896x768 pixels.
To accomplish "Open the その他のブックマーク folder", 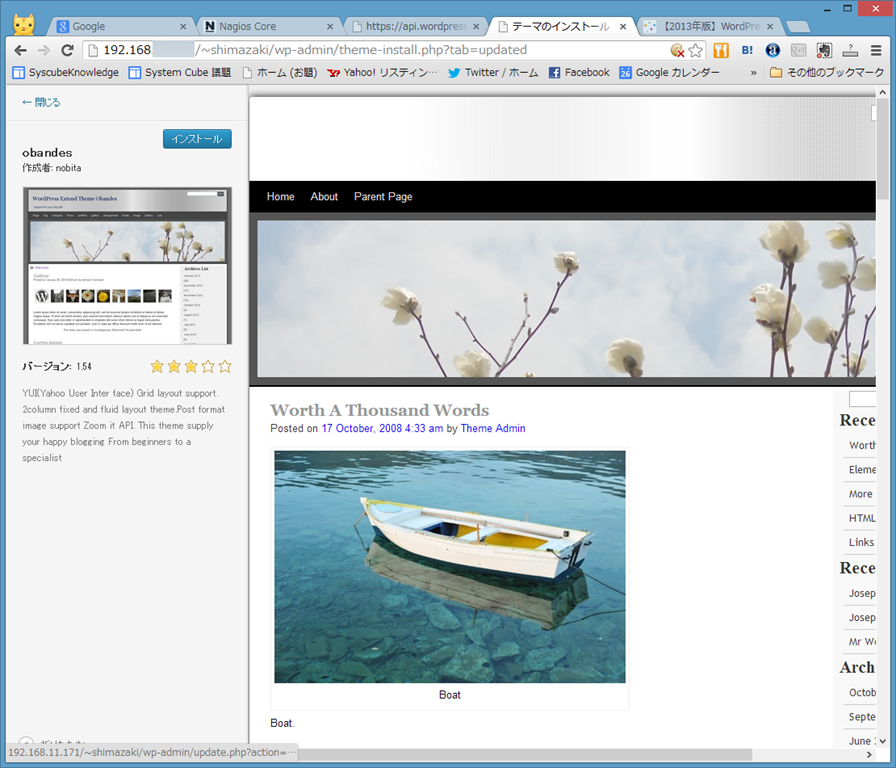I will (x=827, y=73).
